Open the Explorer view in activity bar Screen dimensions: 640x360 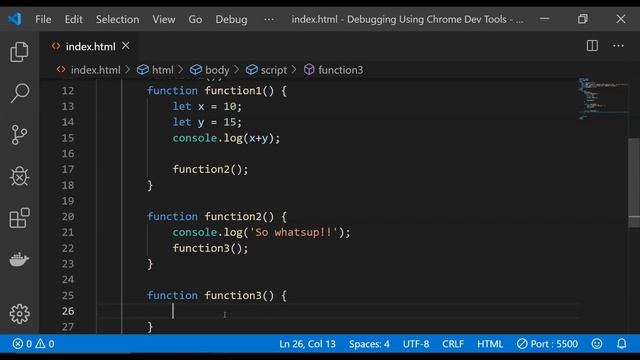coord(19,52)
